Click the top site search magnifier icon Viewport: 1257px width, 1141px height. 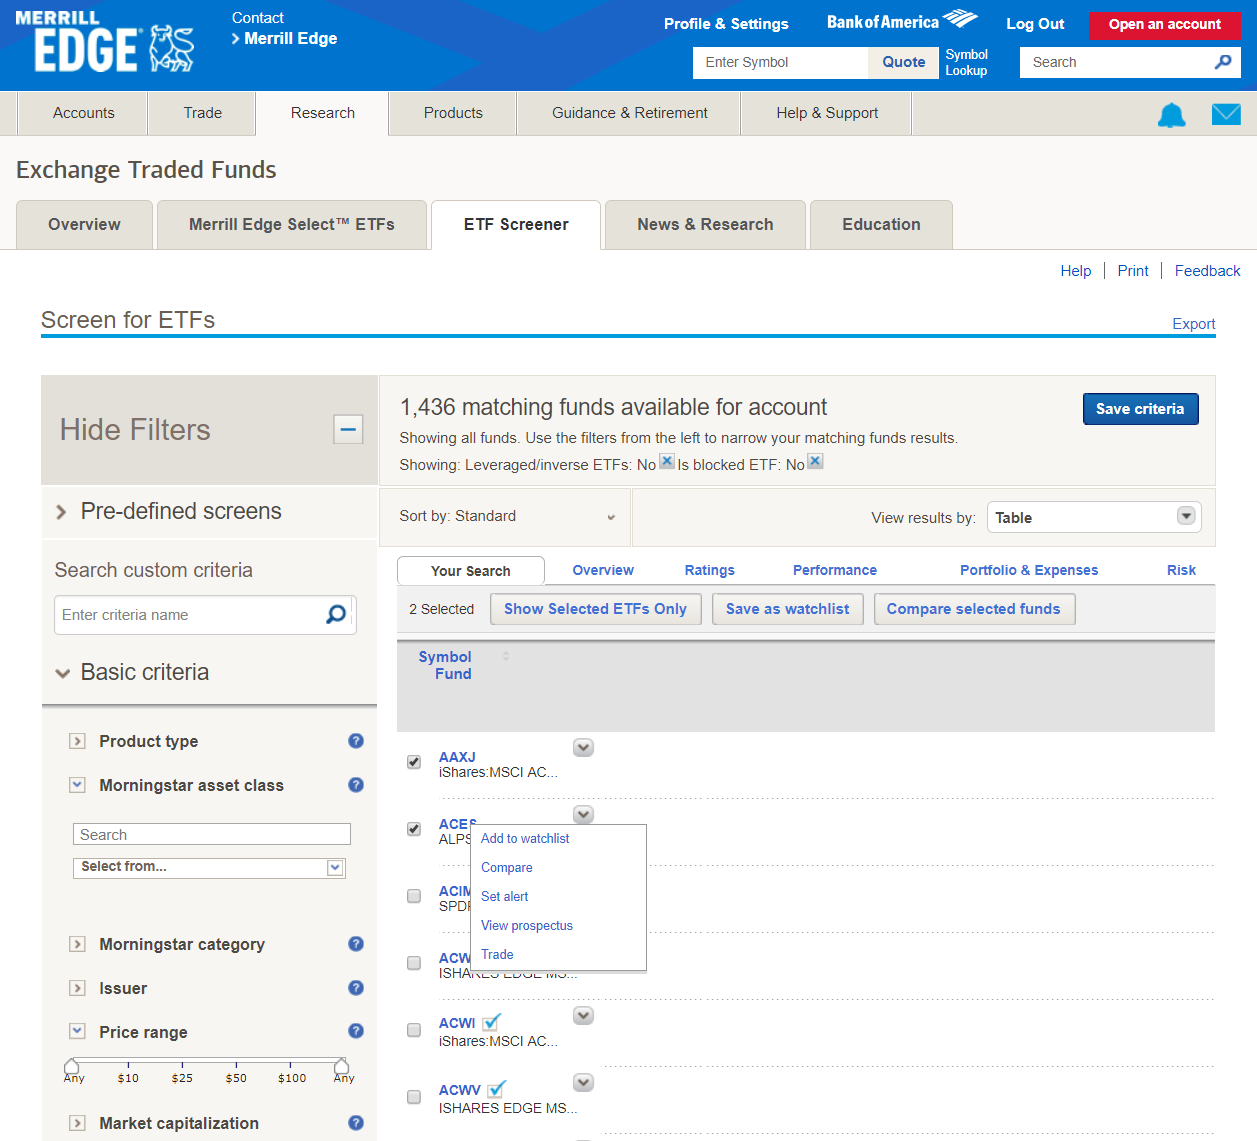[1223, 62]
